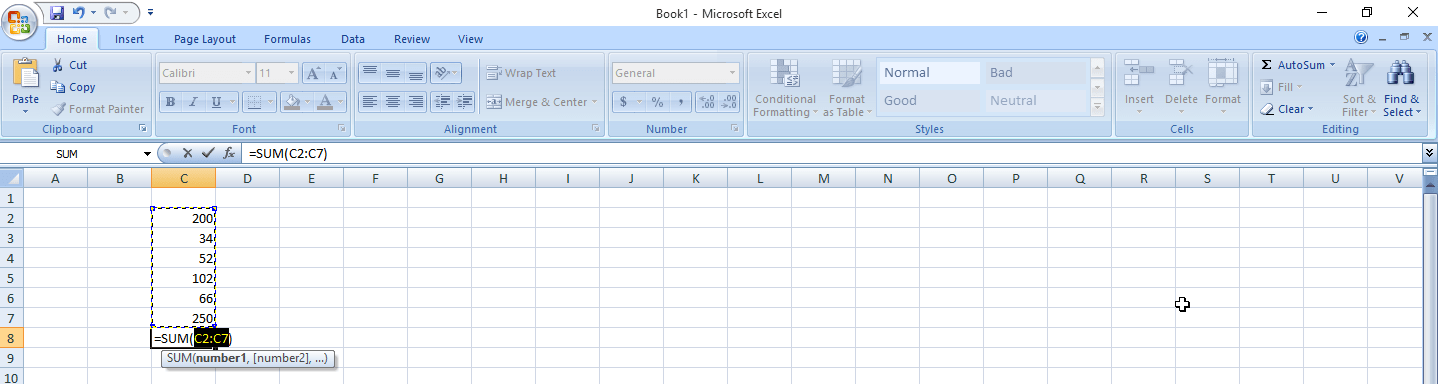Viewport: 1438px width, 384px height.
Task: Open the Office Button menu
Action: 20,22
